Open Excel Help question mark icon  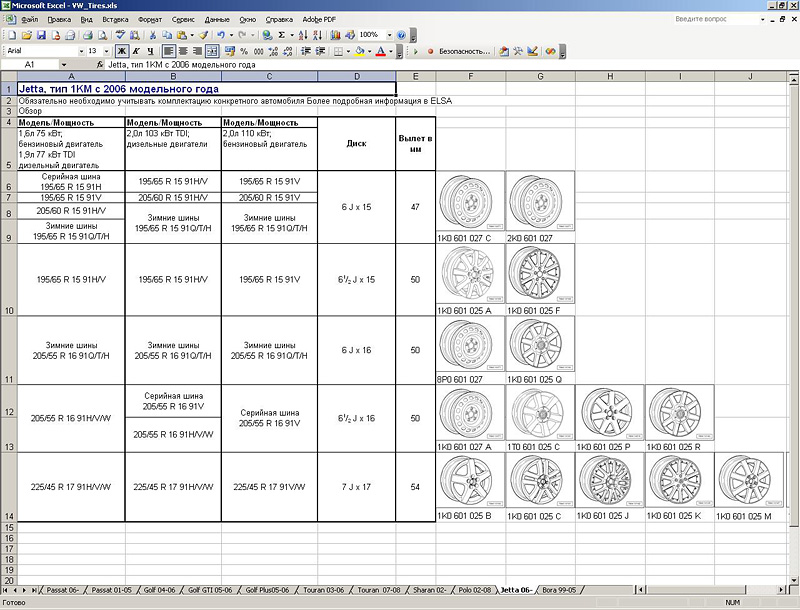(x=401, y=35)
